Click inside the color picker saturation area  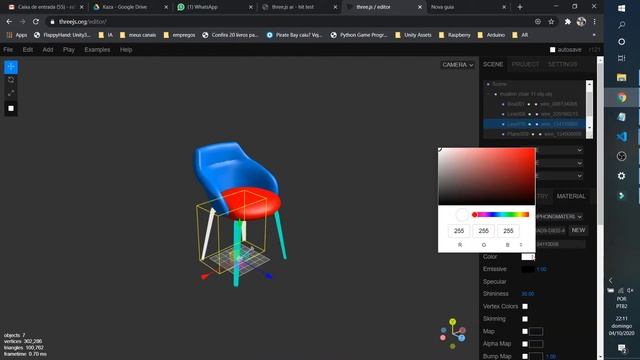tap(487, 176)
